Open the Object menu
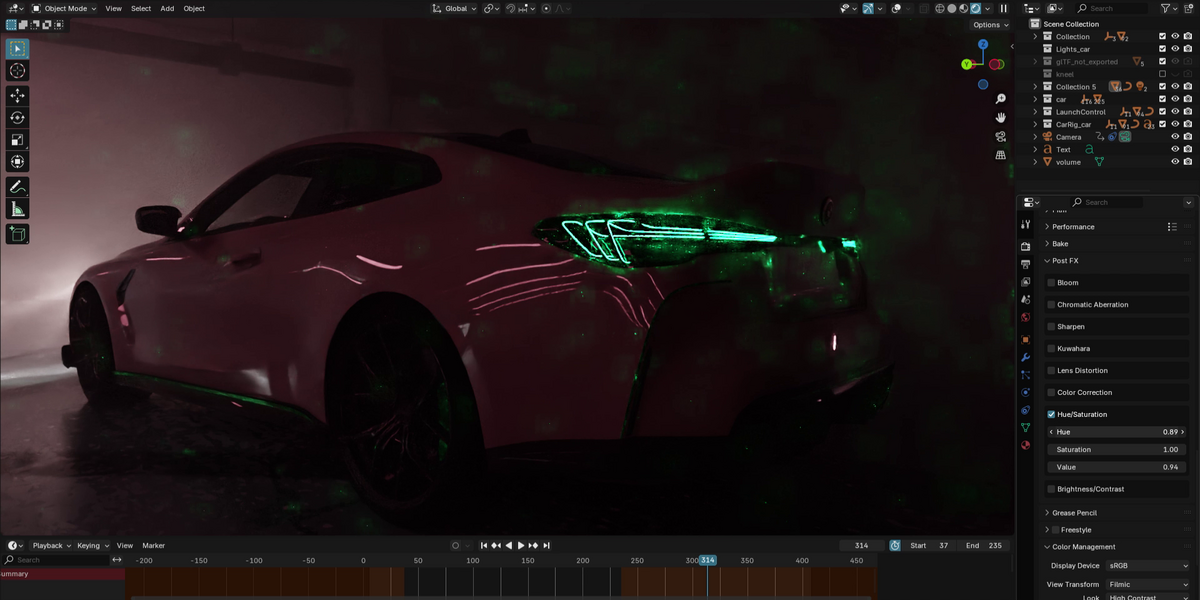1200x600 pixels. (194, 8)
